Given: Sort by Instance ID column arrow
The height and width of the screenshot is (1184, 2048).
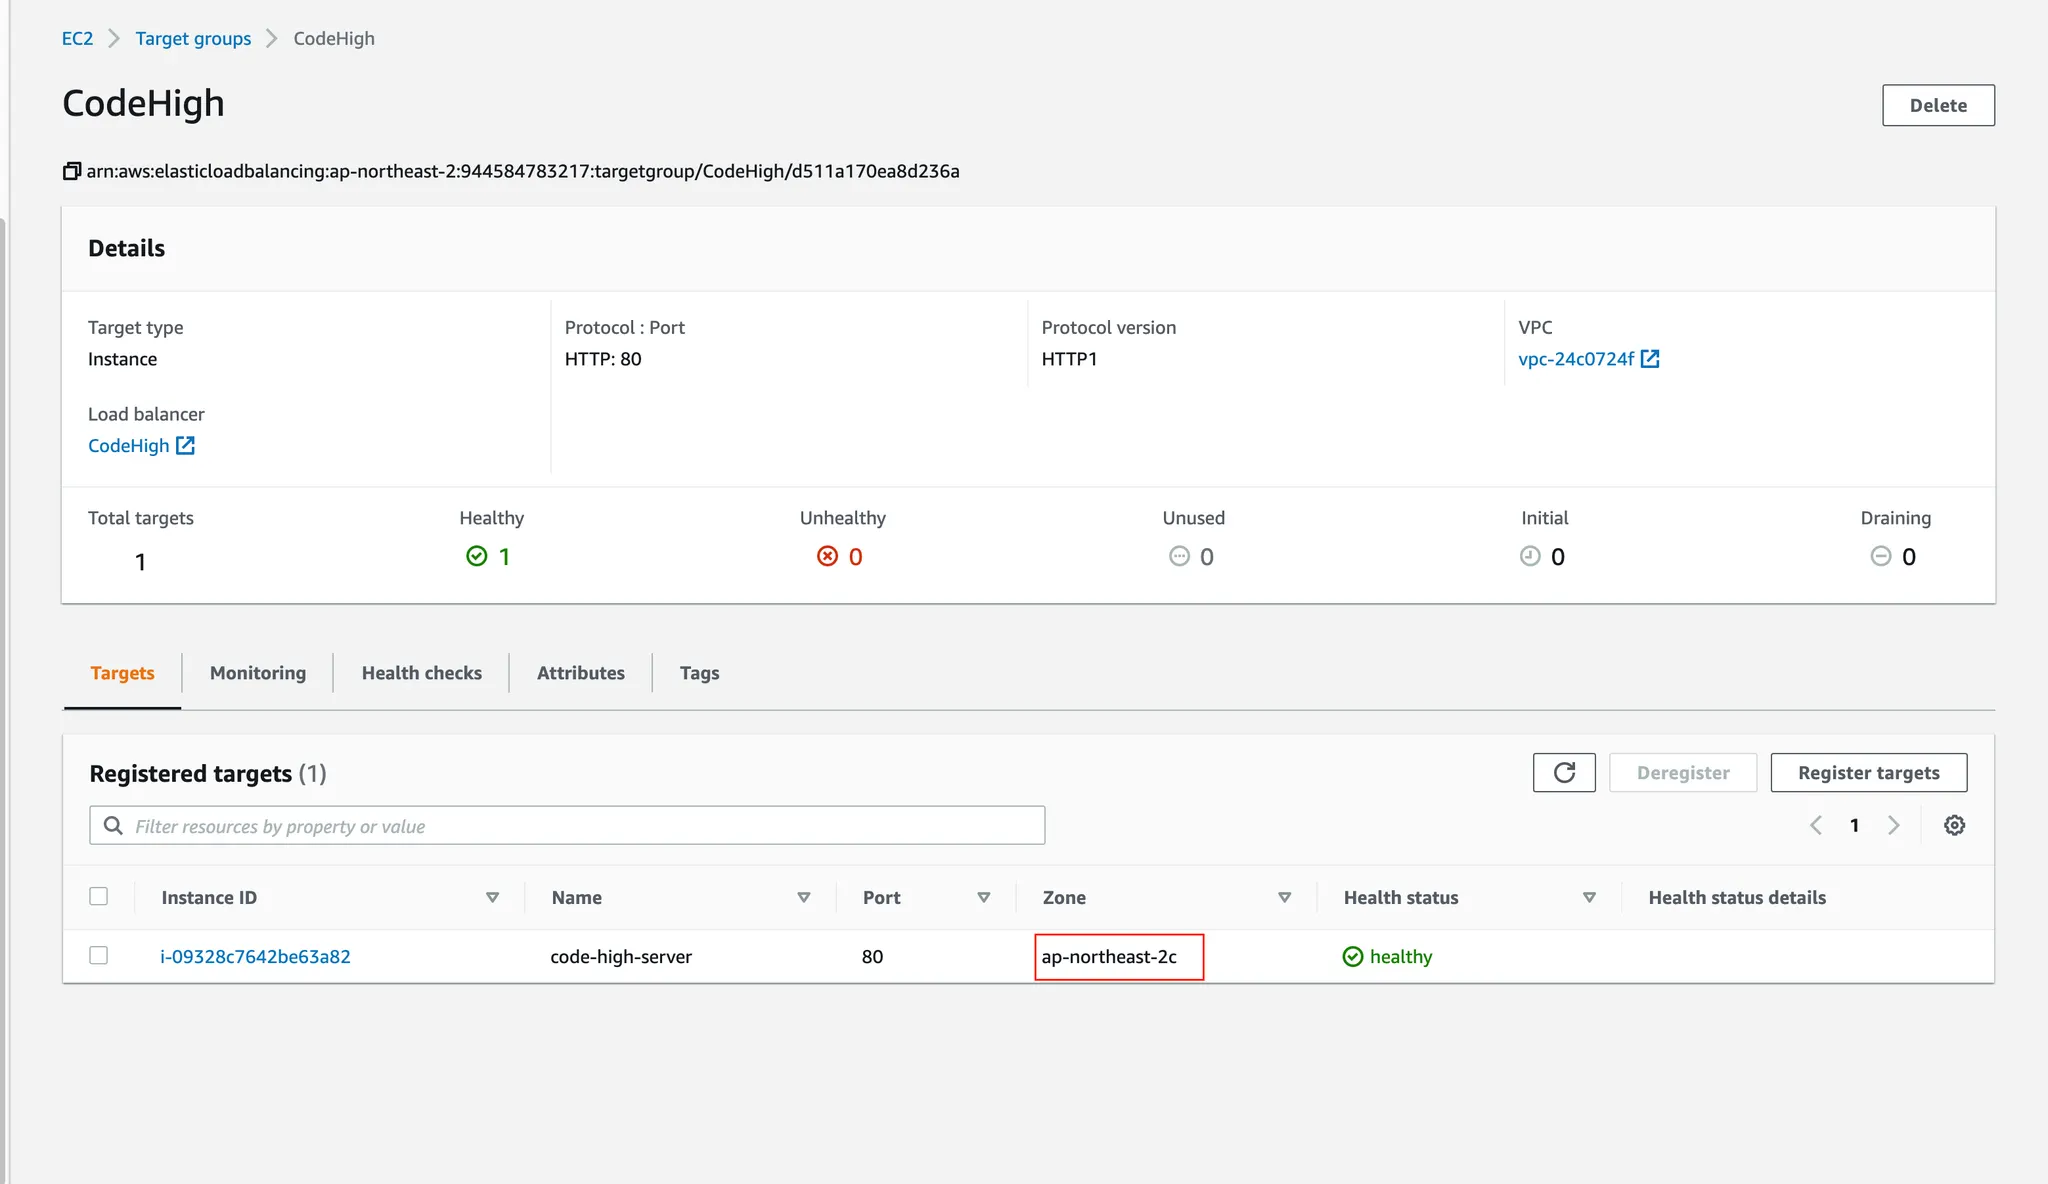Looking at the screenshot, I should point(492,898).
